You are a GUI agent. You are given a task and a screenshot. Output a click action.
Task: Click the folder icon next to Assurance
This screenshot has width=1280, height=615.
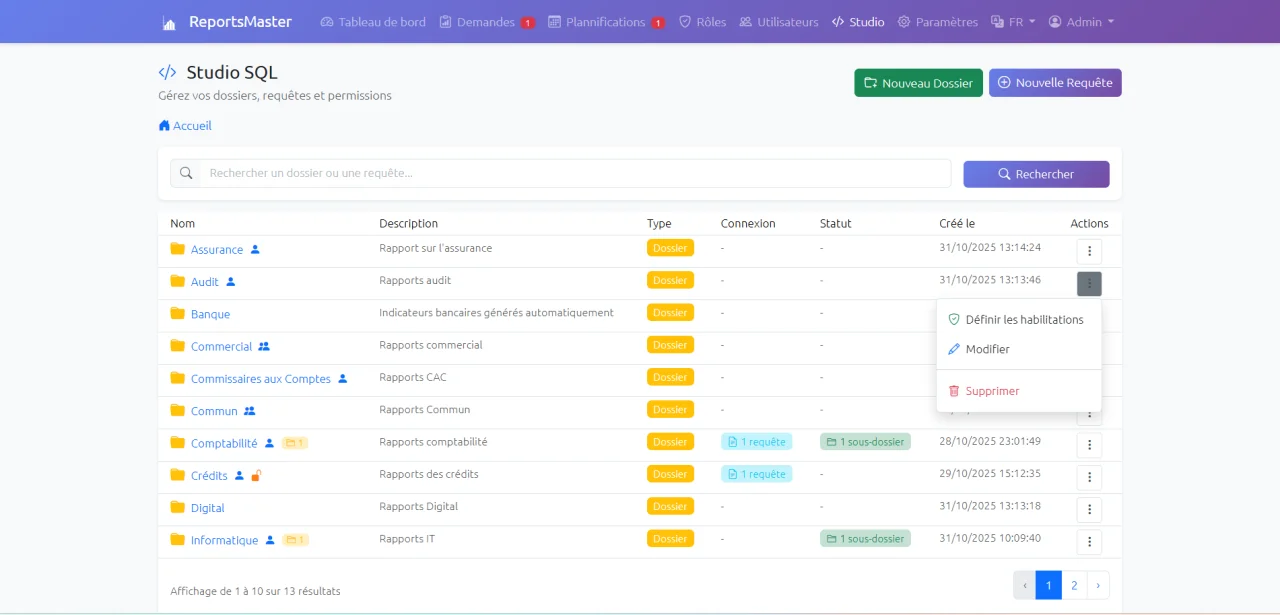click(178, 248)
